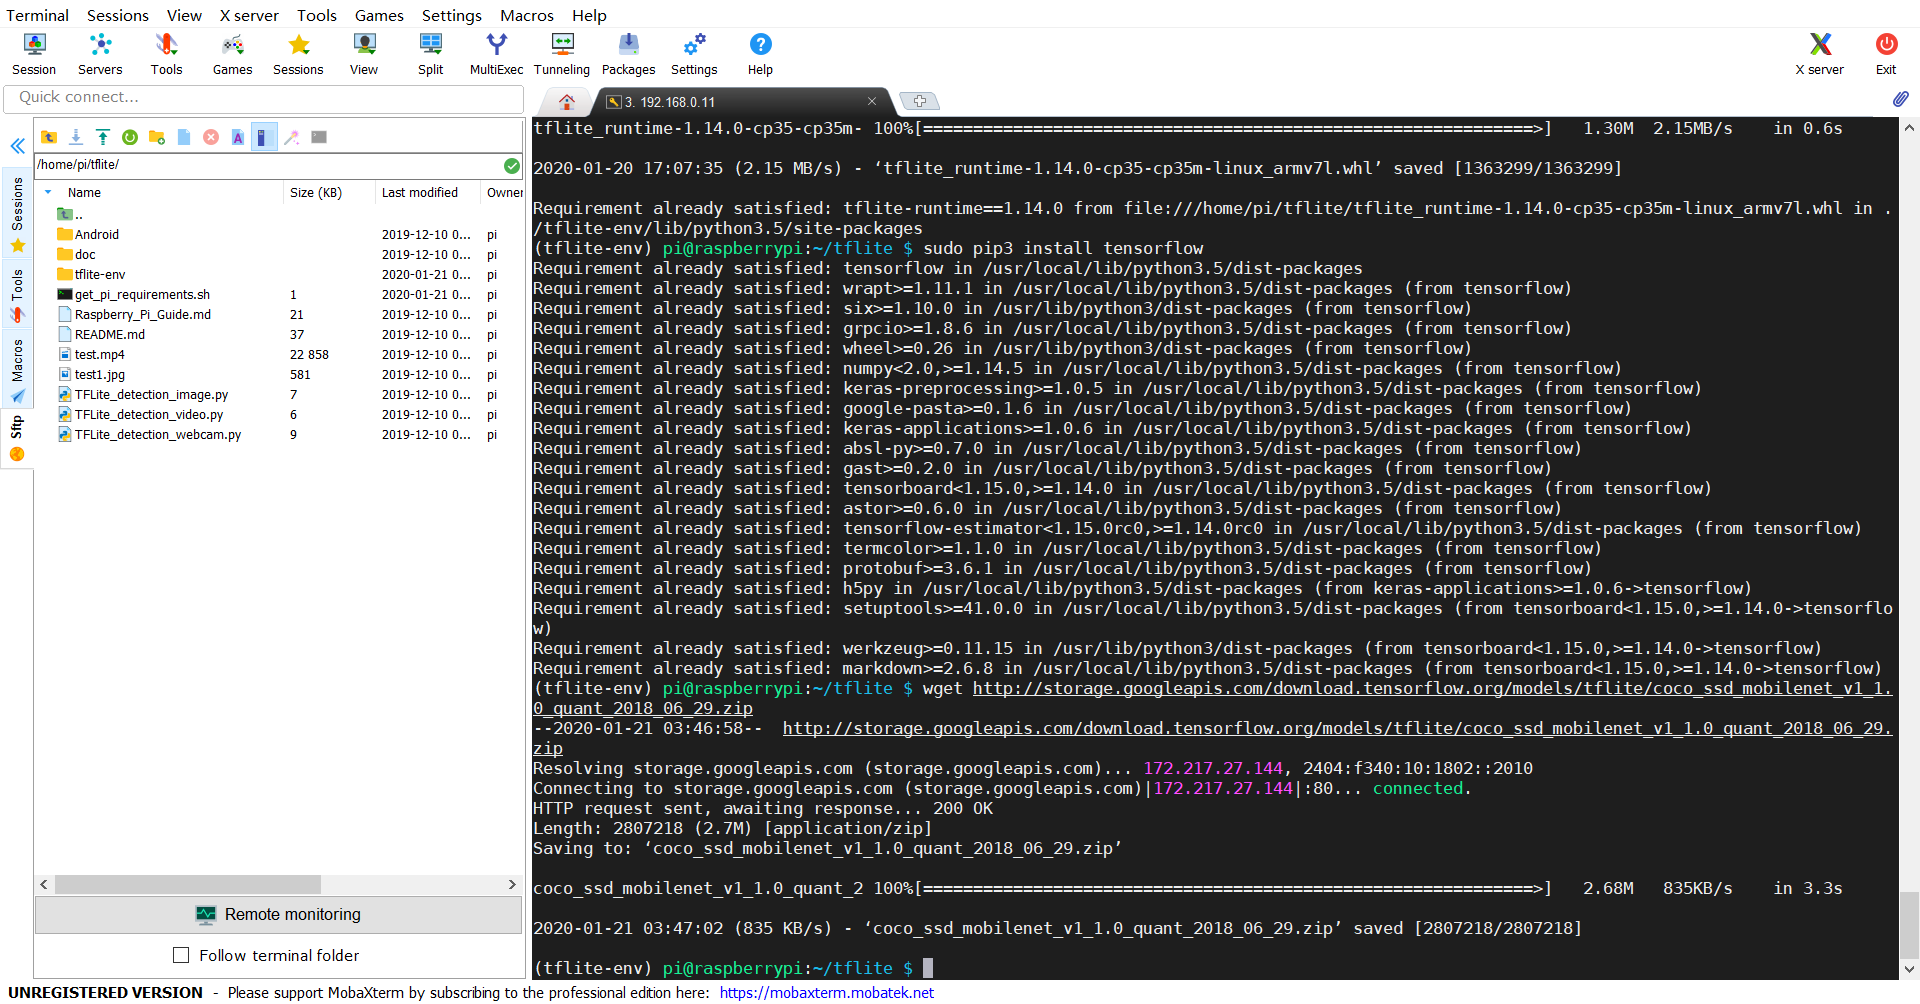
Task: Open the Macros vertical sidebar tab
Action: click(x=17, y=370)
